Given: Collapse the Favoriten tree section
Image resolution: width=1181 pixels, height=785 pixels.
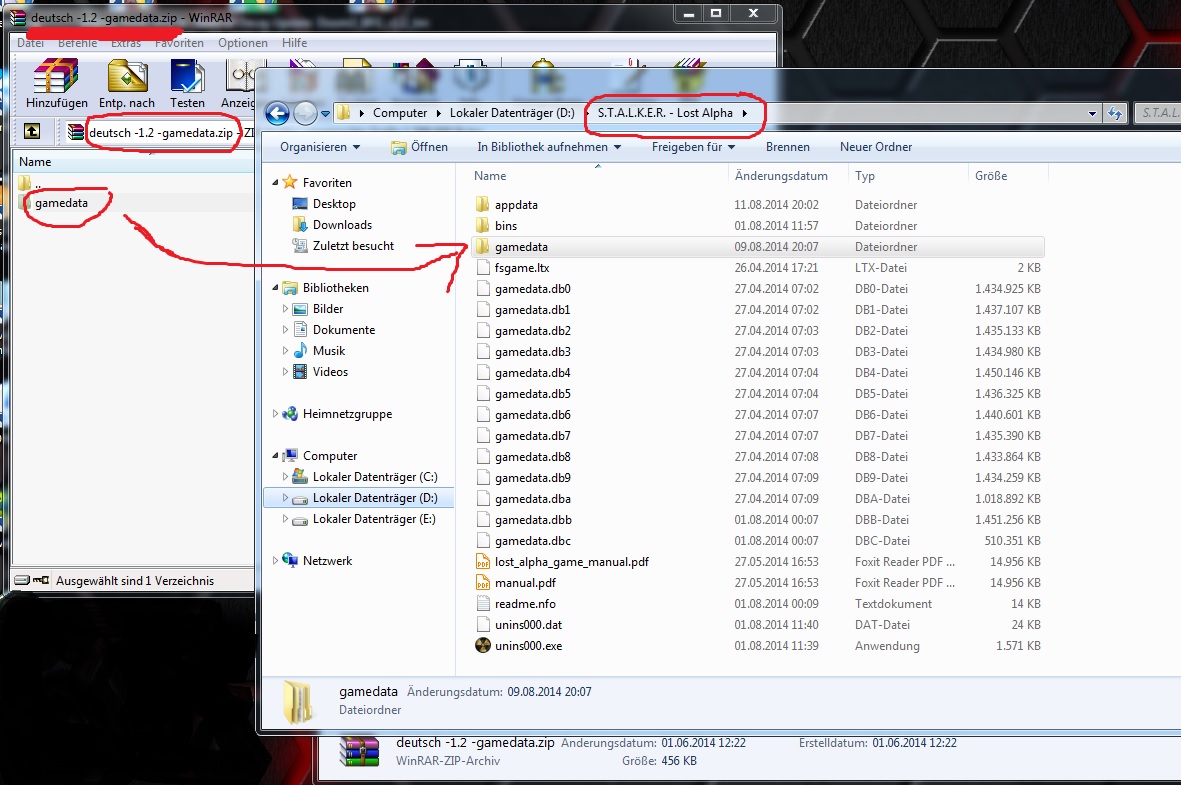Looking at the screenshot, I should pyautogui.click(x=275, y=182).
